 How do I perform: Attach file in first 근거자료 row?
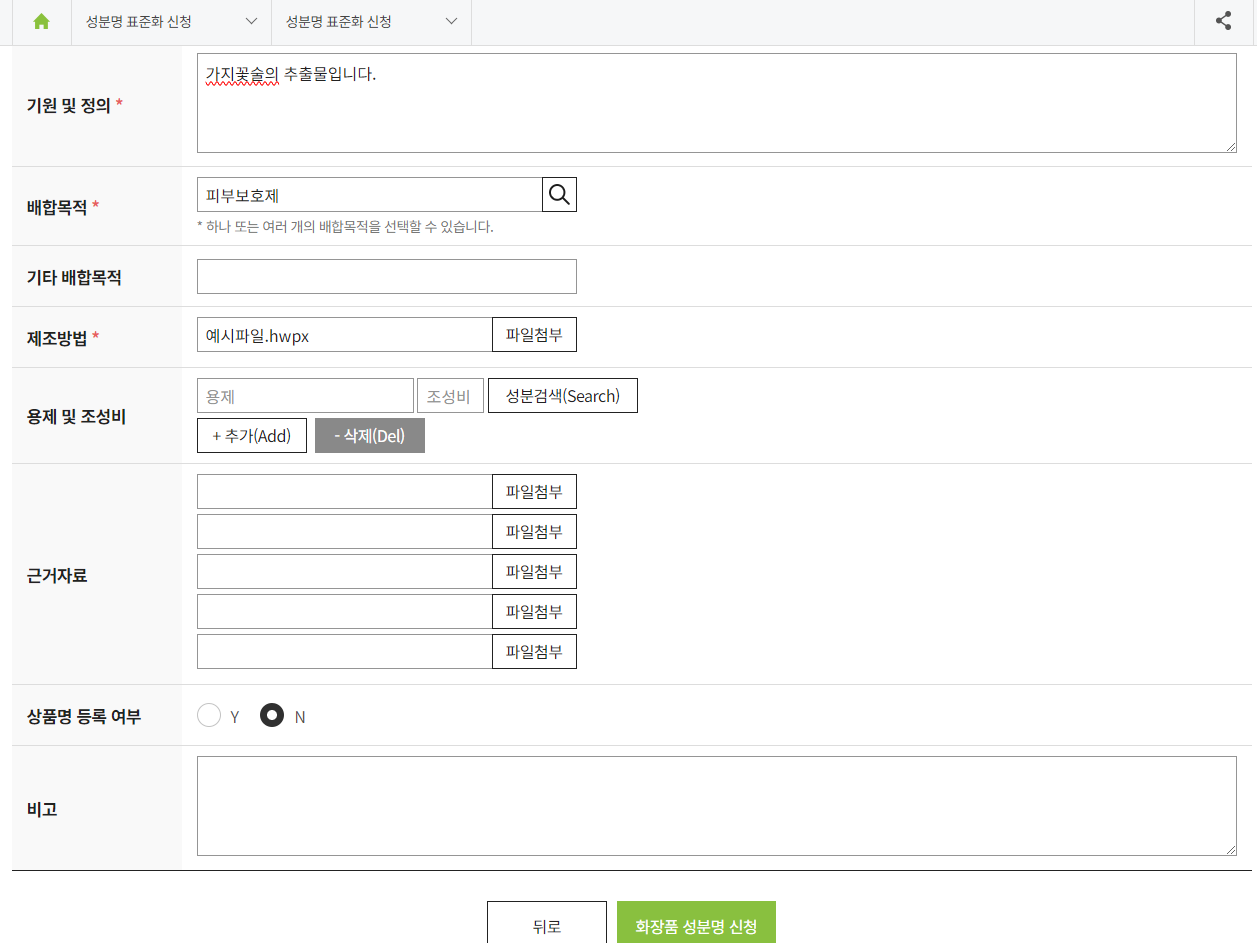click(534, 492)
